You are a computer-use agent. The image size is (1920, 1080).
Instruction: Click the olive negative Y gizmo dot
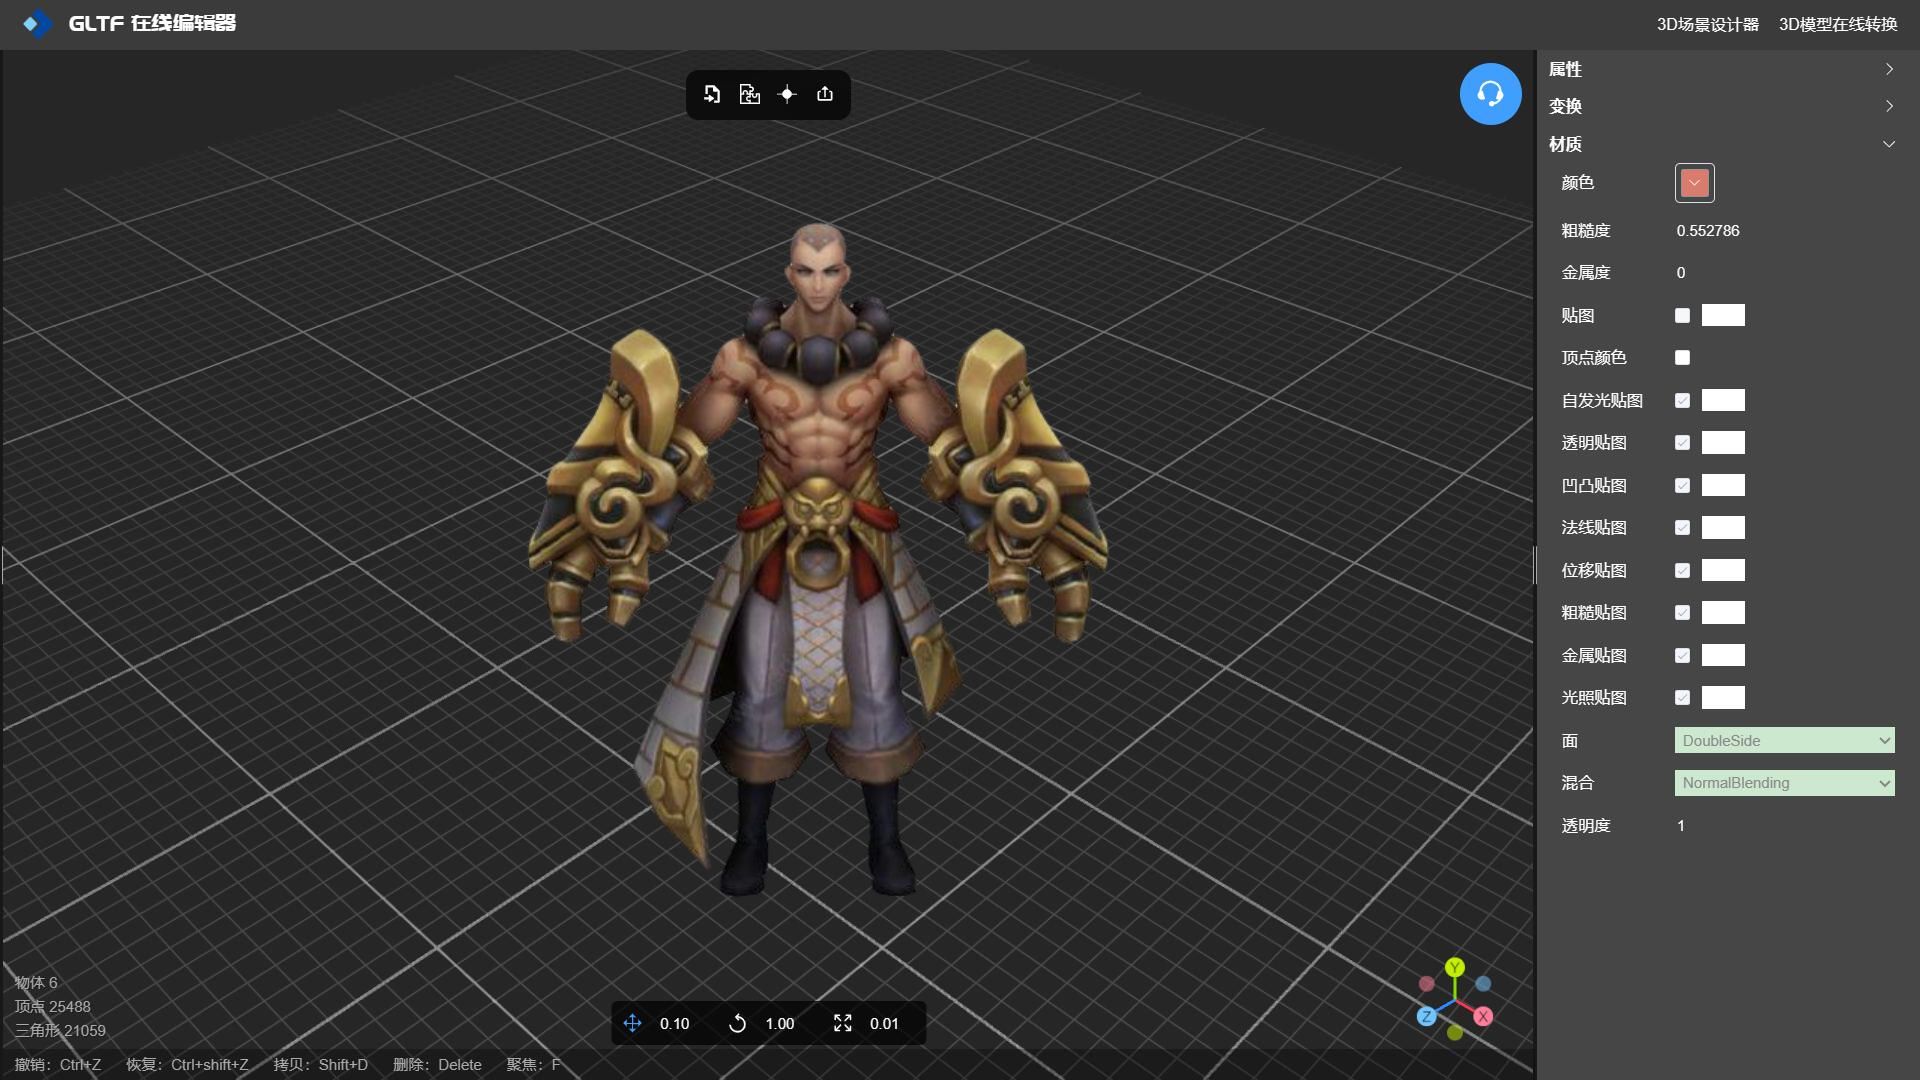[x=1455, y=1032]
